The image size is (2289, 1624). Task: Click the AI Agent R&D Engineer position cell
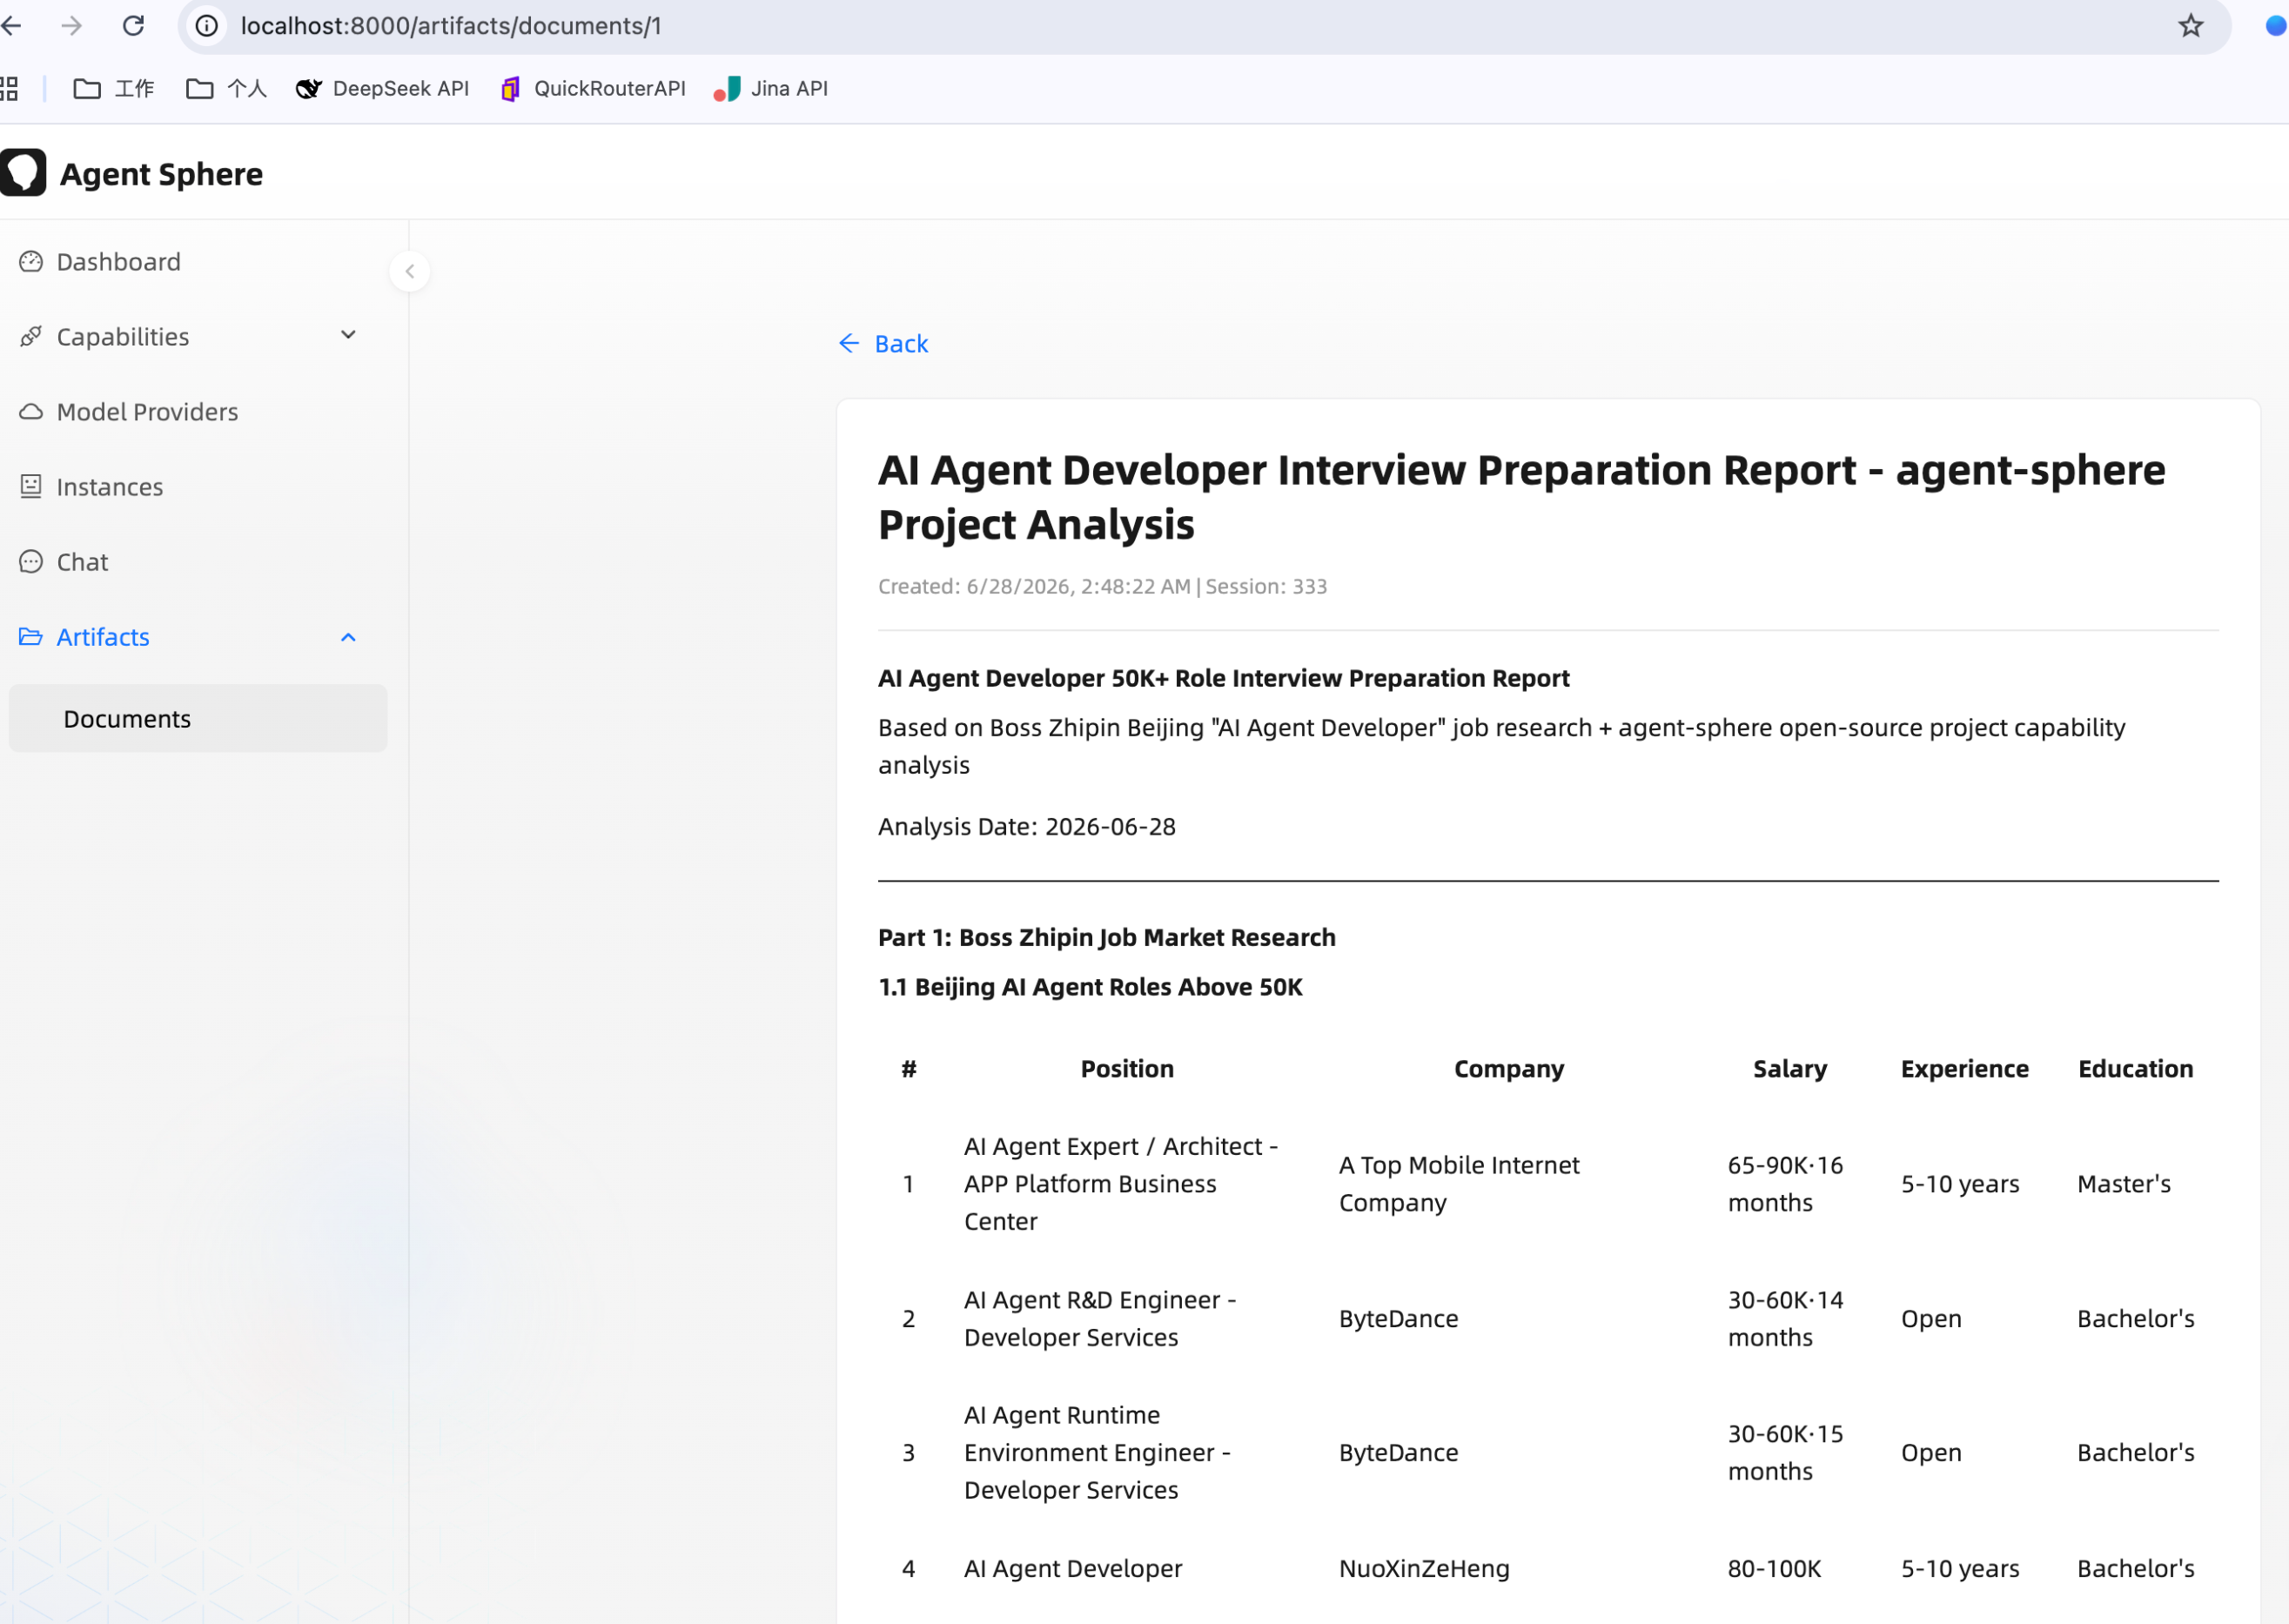(1100, 1319)
